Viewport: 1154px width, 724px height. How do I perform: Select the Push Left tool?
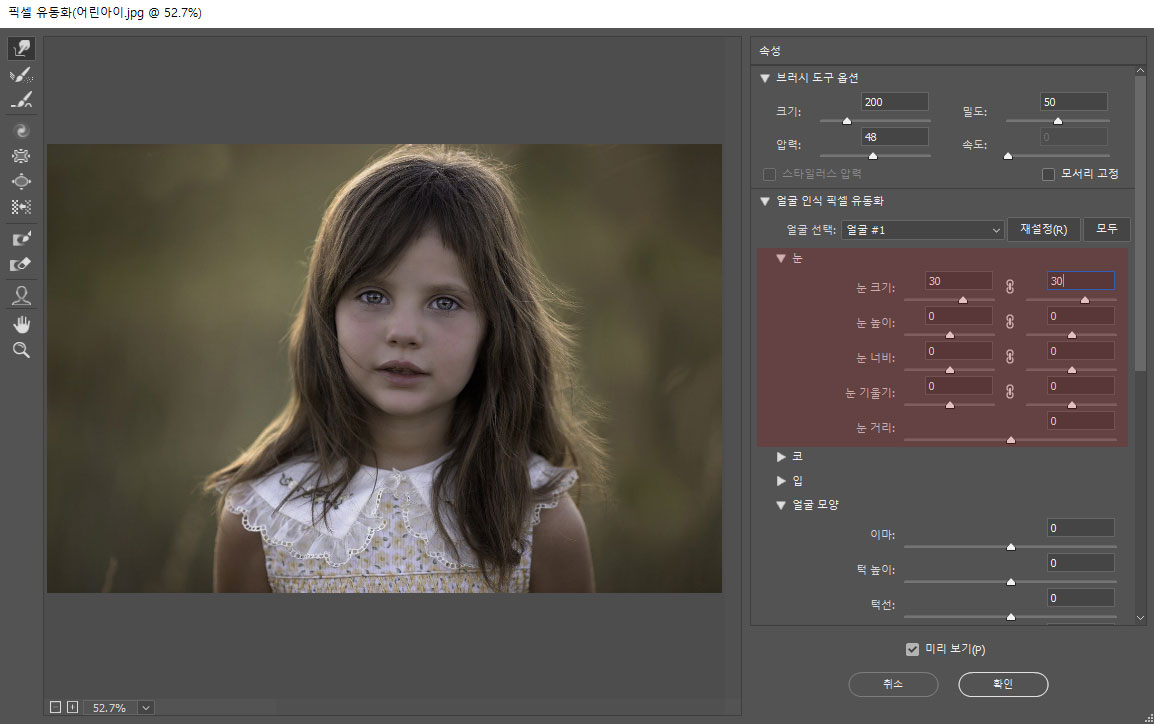(21, 207)
